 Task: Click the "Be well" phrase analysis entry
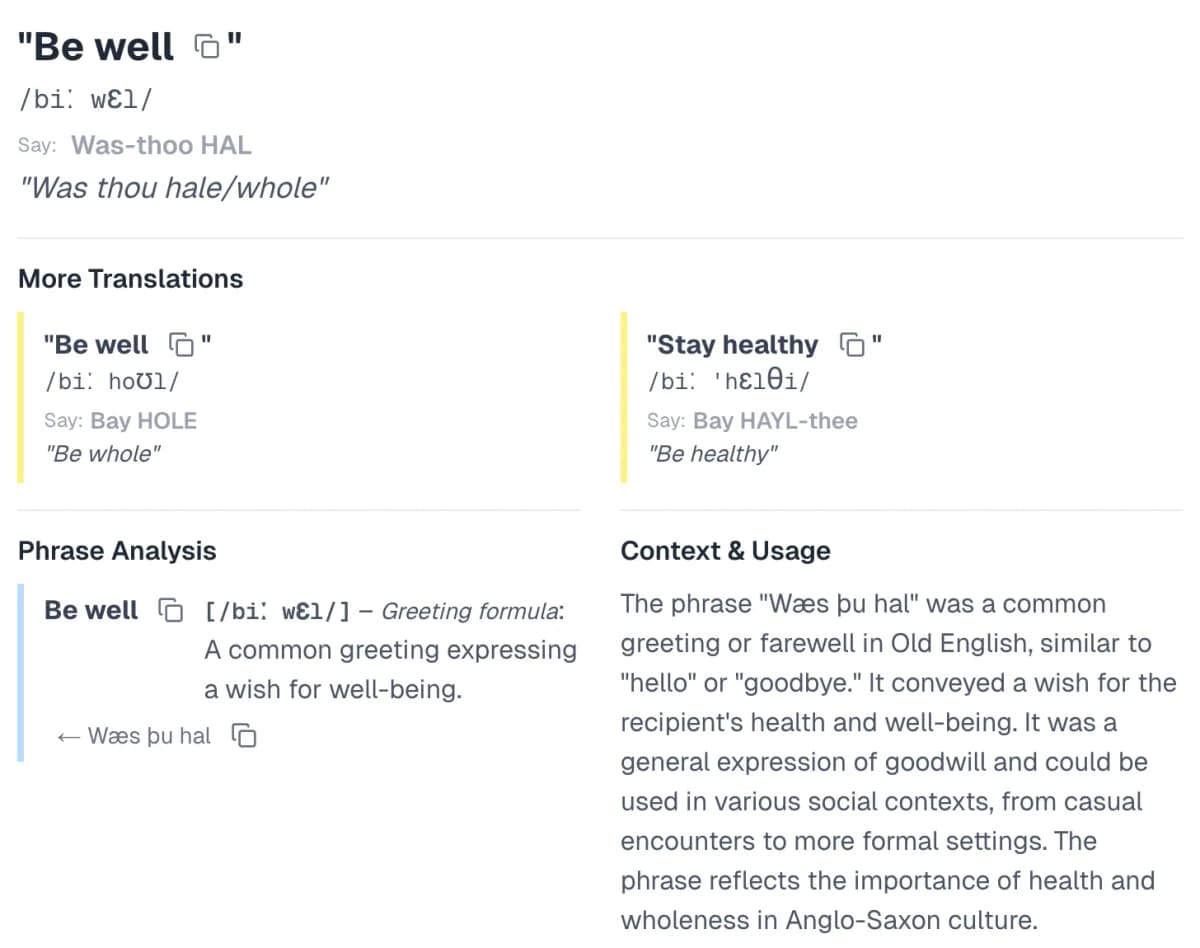[91, 610]
